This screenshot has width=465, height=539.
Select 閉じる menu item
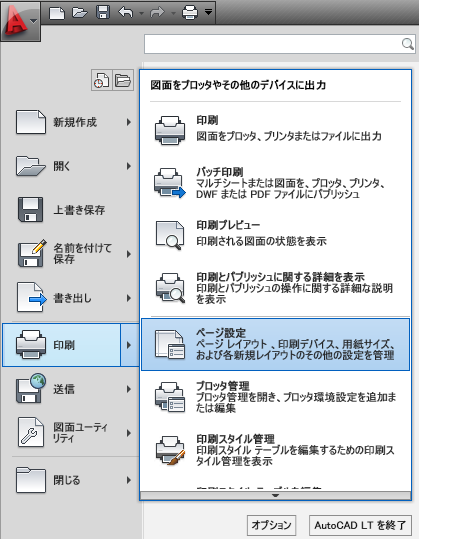(70, 480)
